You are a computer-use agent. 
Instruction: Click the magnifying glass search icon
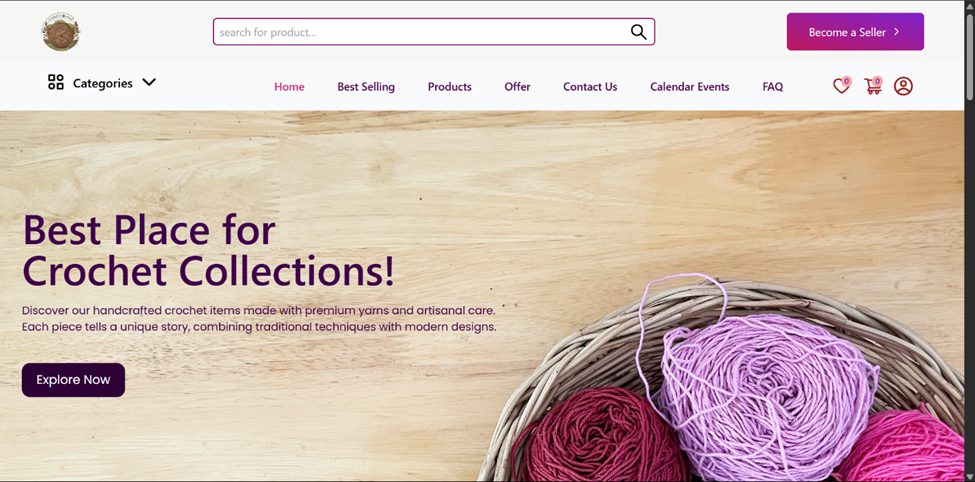coord(639,32)
